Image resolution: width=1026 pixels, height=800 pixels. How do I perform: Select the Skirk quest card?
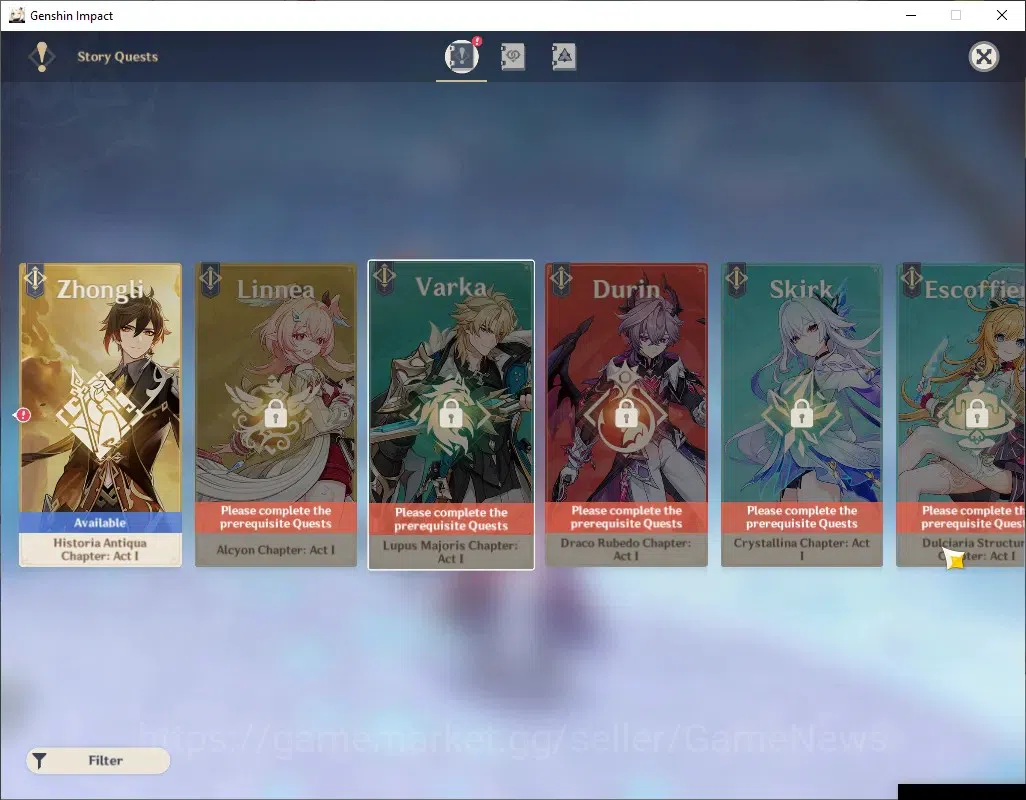[x=802, y=415]
